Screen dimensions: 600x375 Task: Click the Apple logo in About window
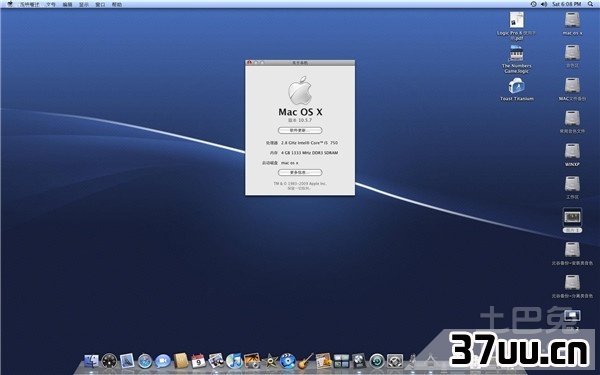[x=300, y=90]
